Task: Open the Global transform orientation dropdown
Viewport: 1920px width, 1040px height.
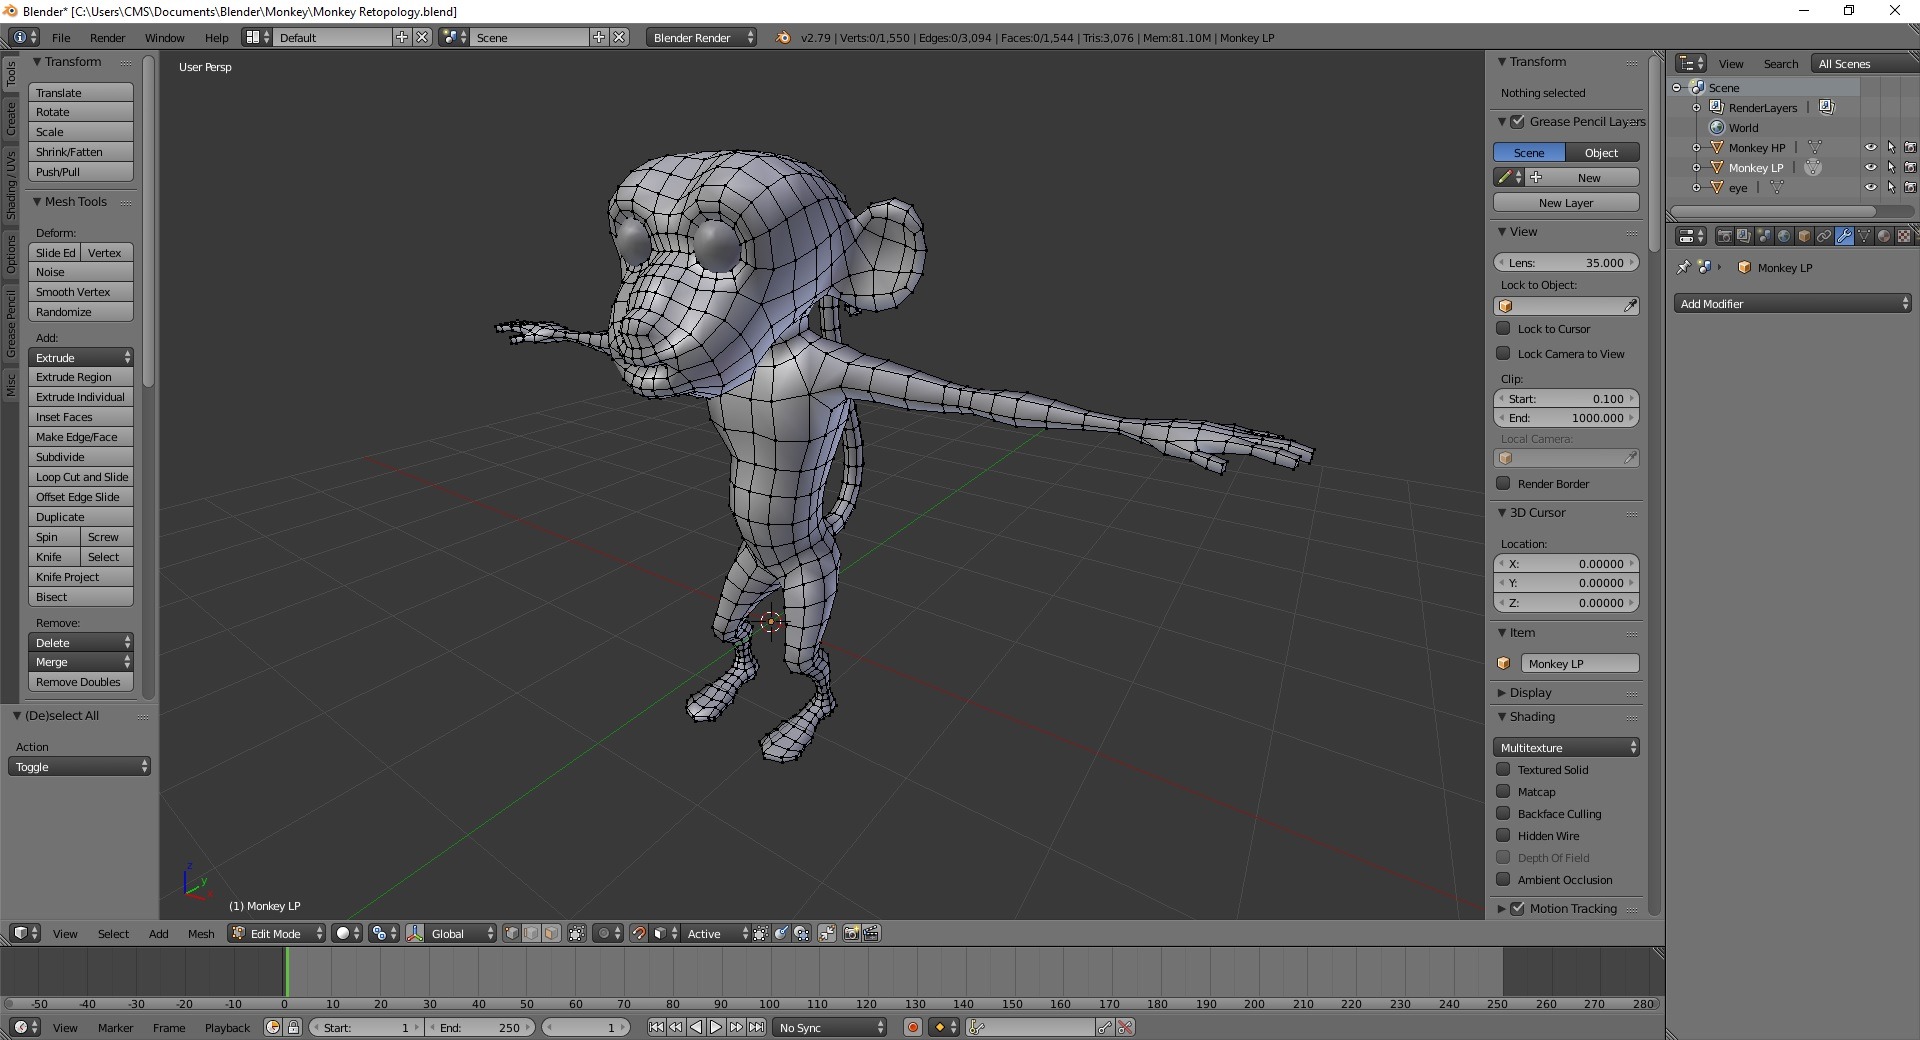Action: [461, 933]
